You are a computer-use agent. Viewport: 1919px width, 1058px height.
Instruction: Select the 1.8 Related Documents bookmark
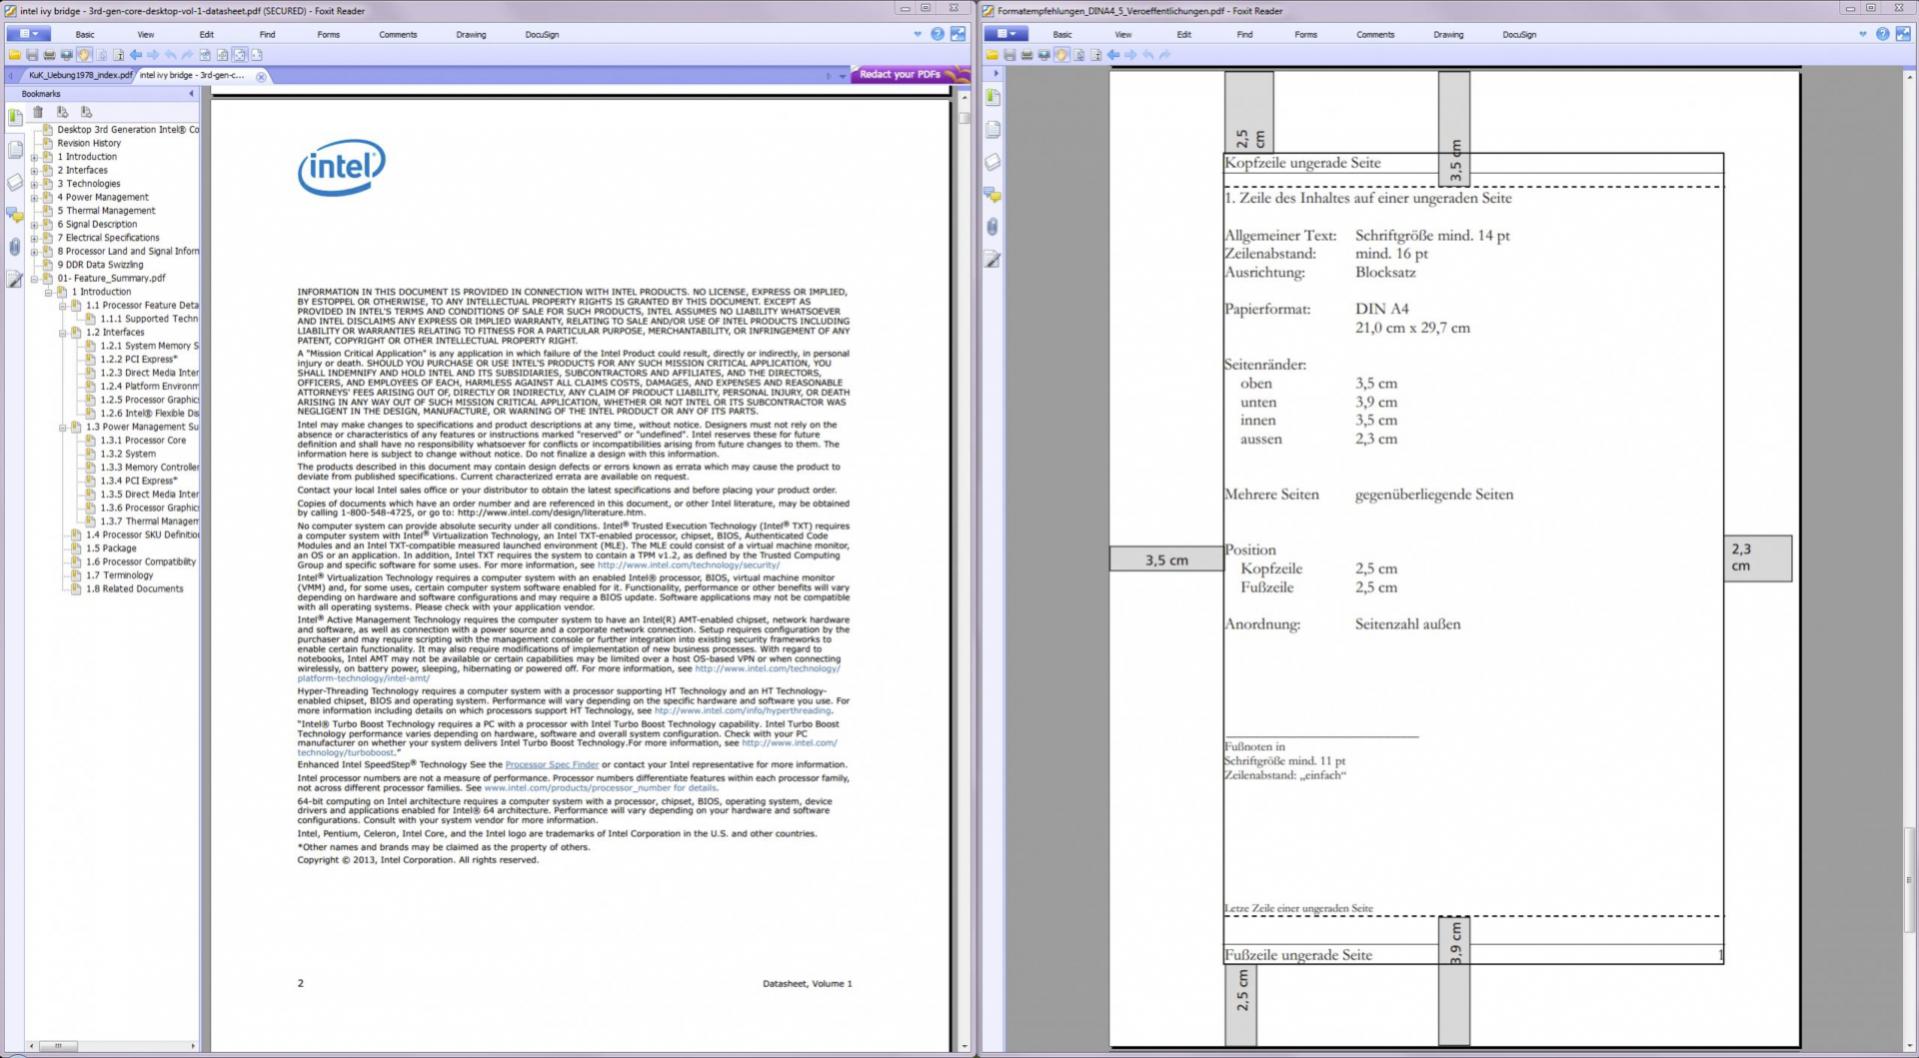[x=134, y=589]
